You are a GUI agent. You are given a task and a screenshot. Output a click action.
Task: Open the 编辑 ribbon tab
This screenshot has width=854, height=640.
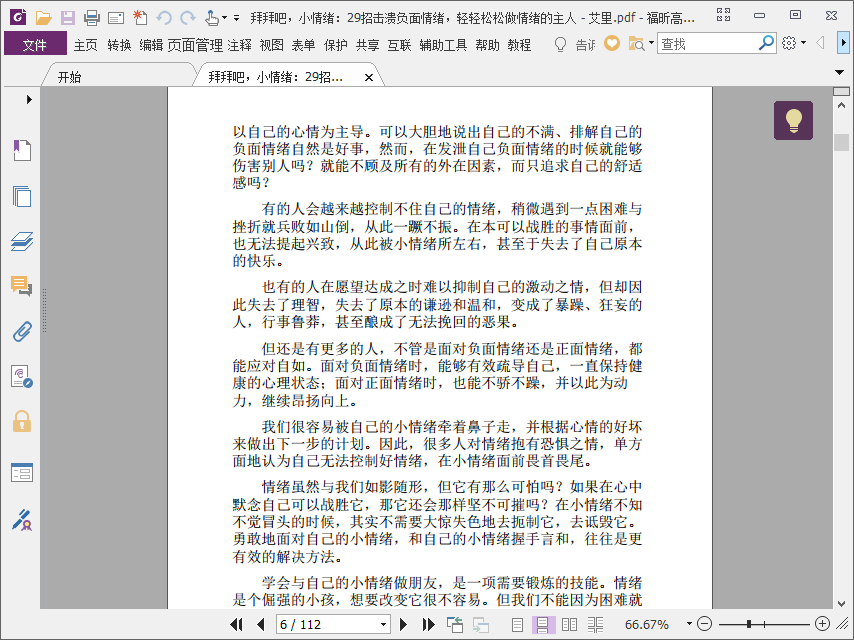click(151, 45)
